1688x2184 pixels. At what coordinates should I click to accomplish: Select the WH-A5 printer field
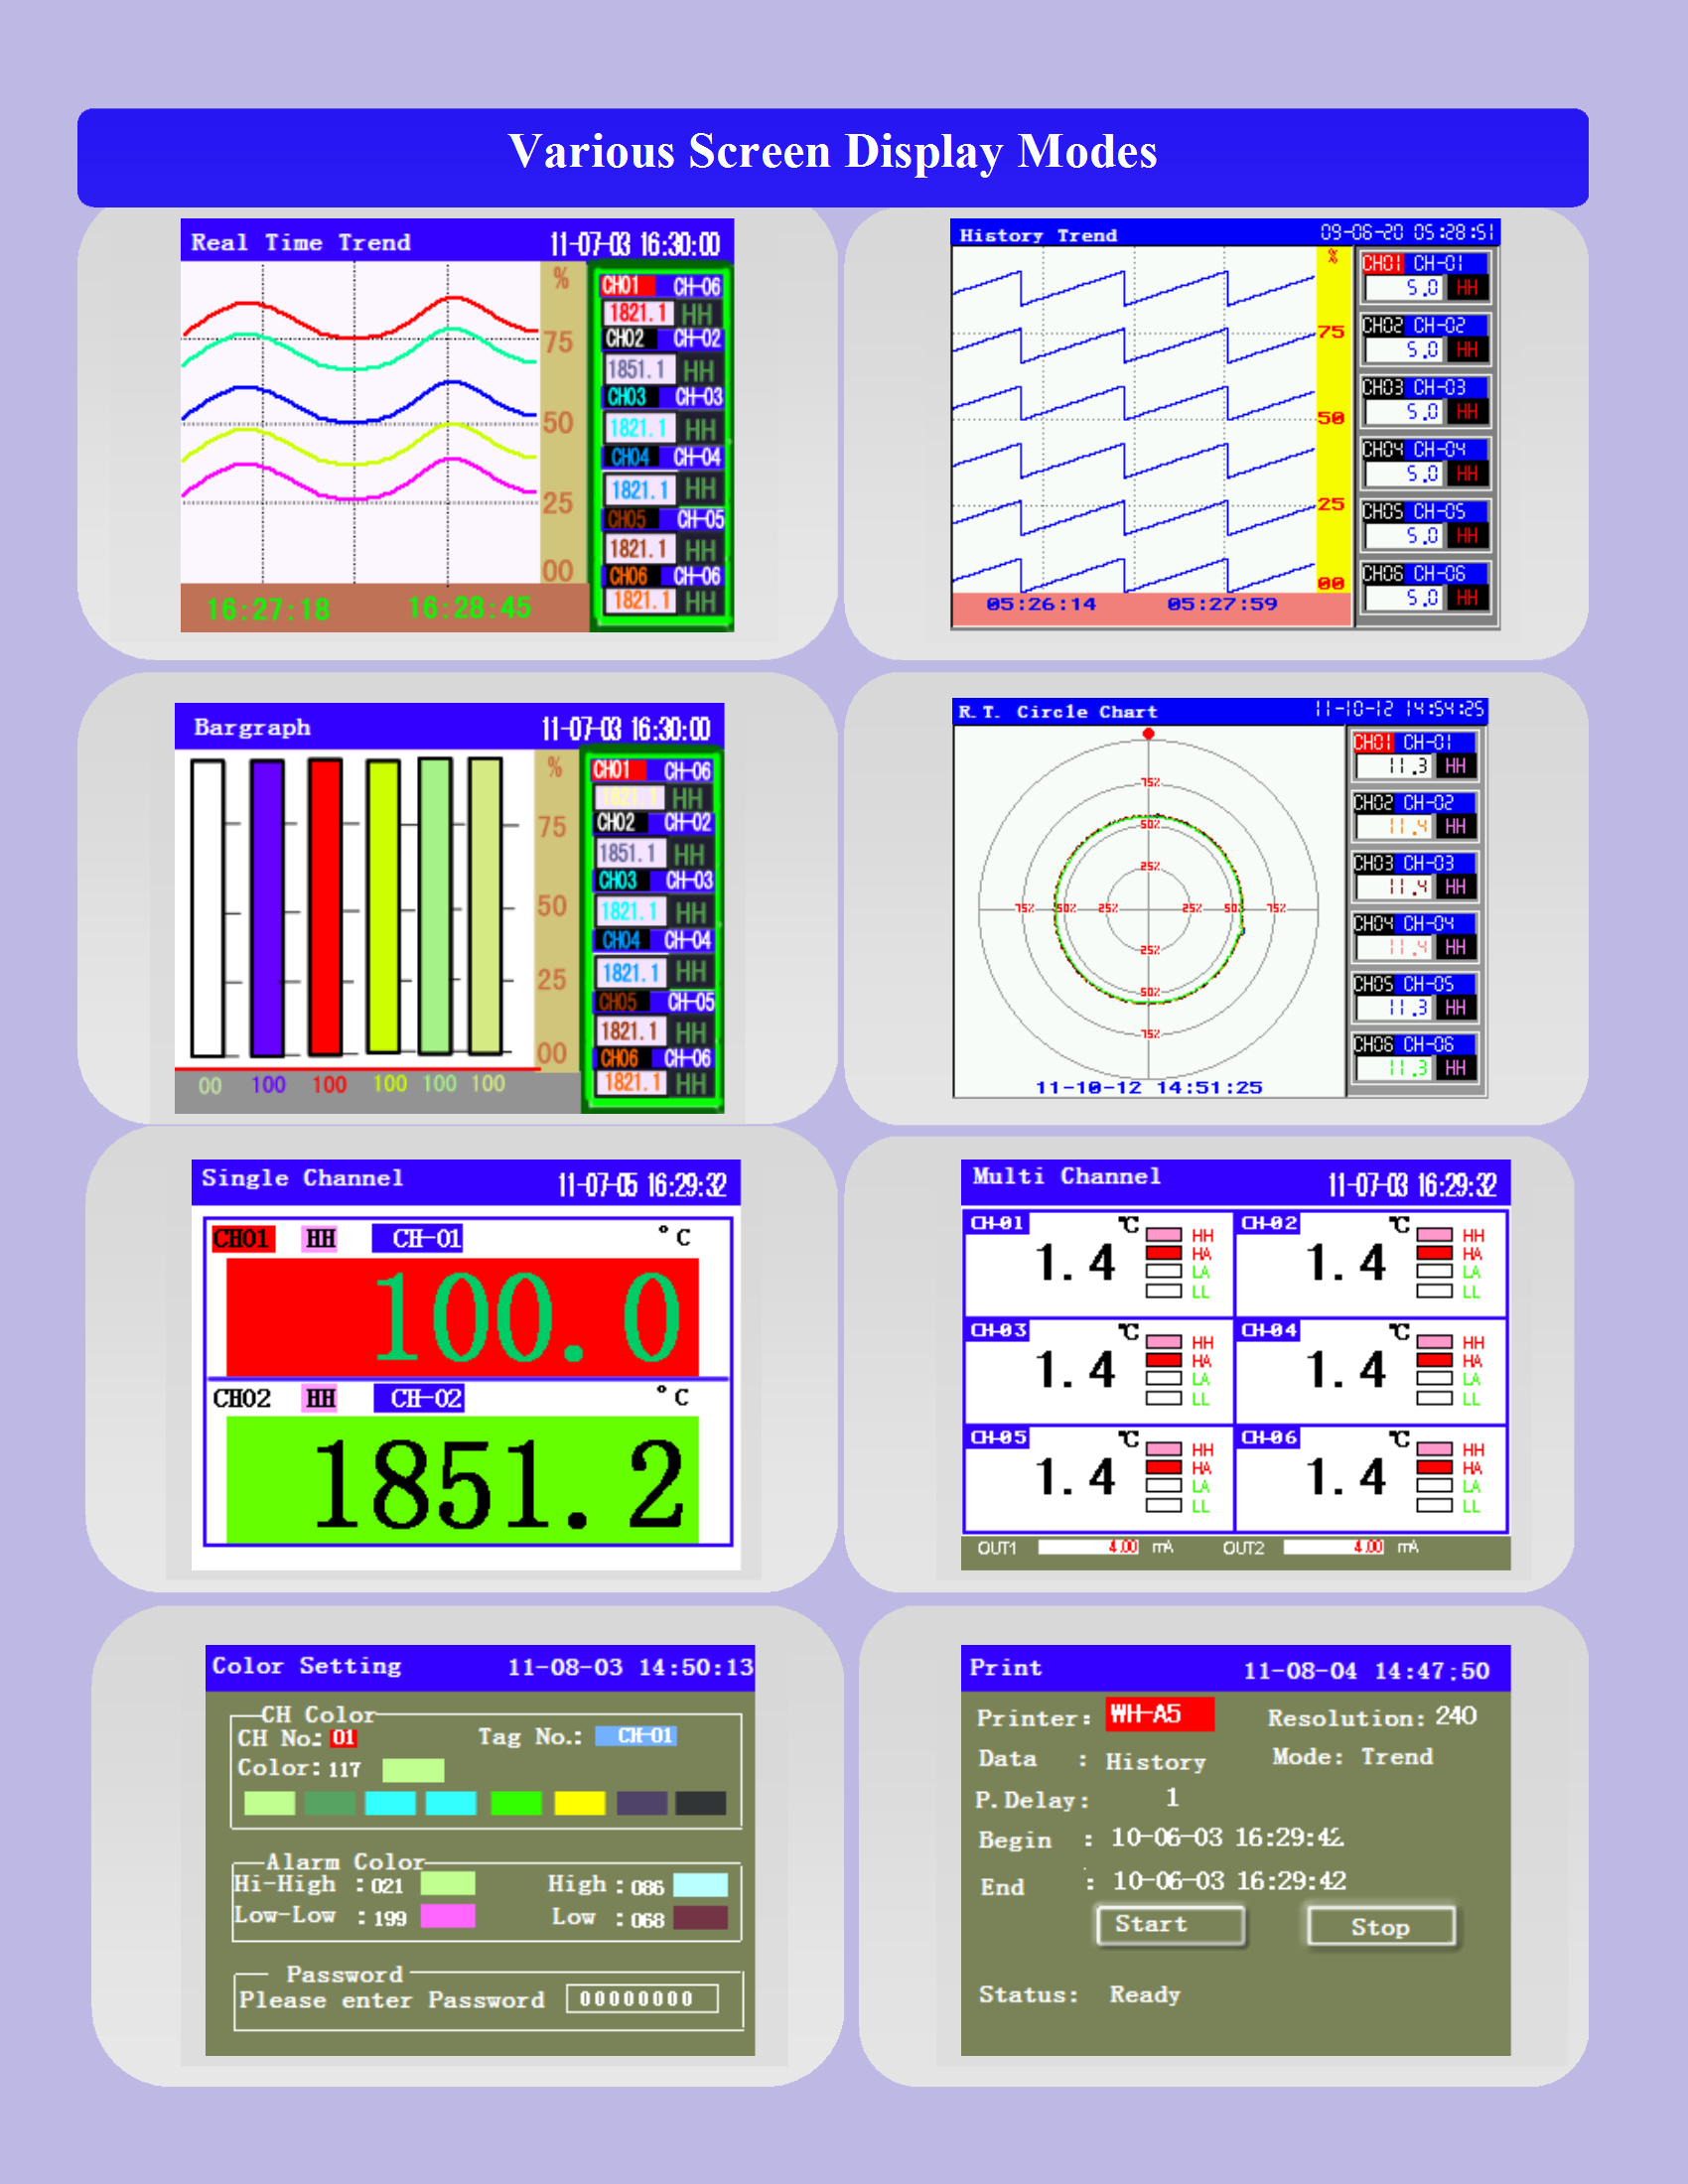(1159, 1714)
